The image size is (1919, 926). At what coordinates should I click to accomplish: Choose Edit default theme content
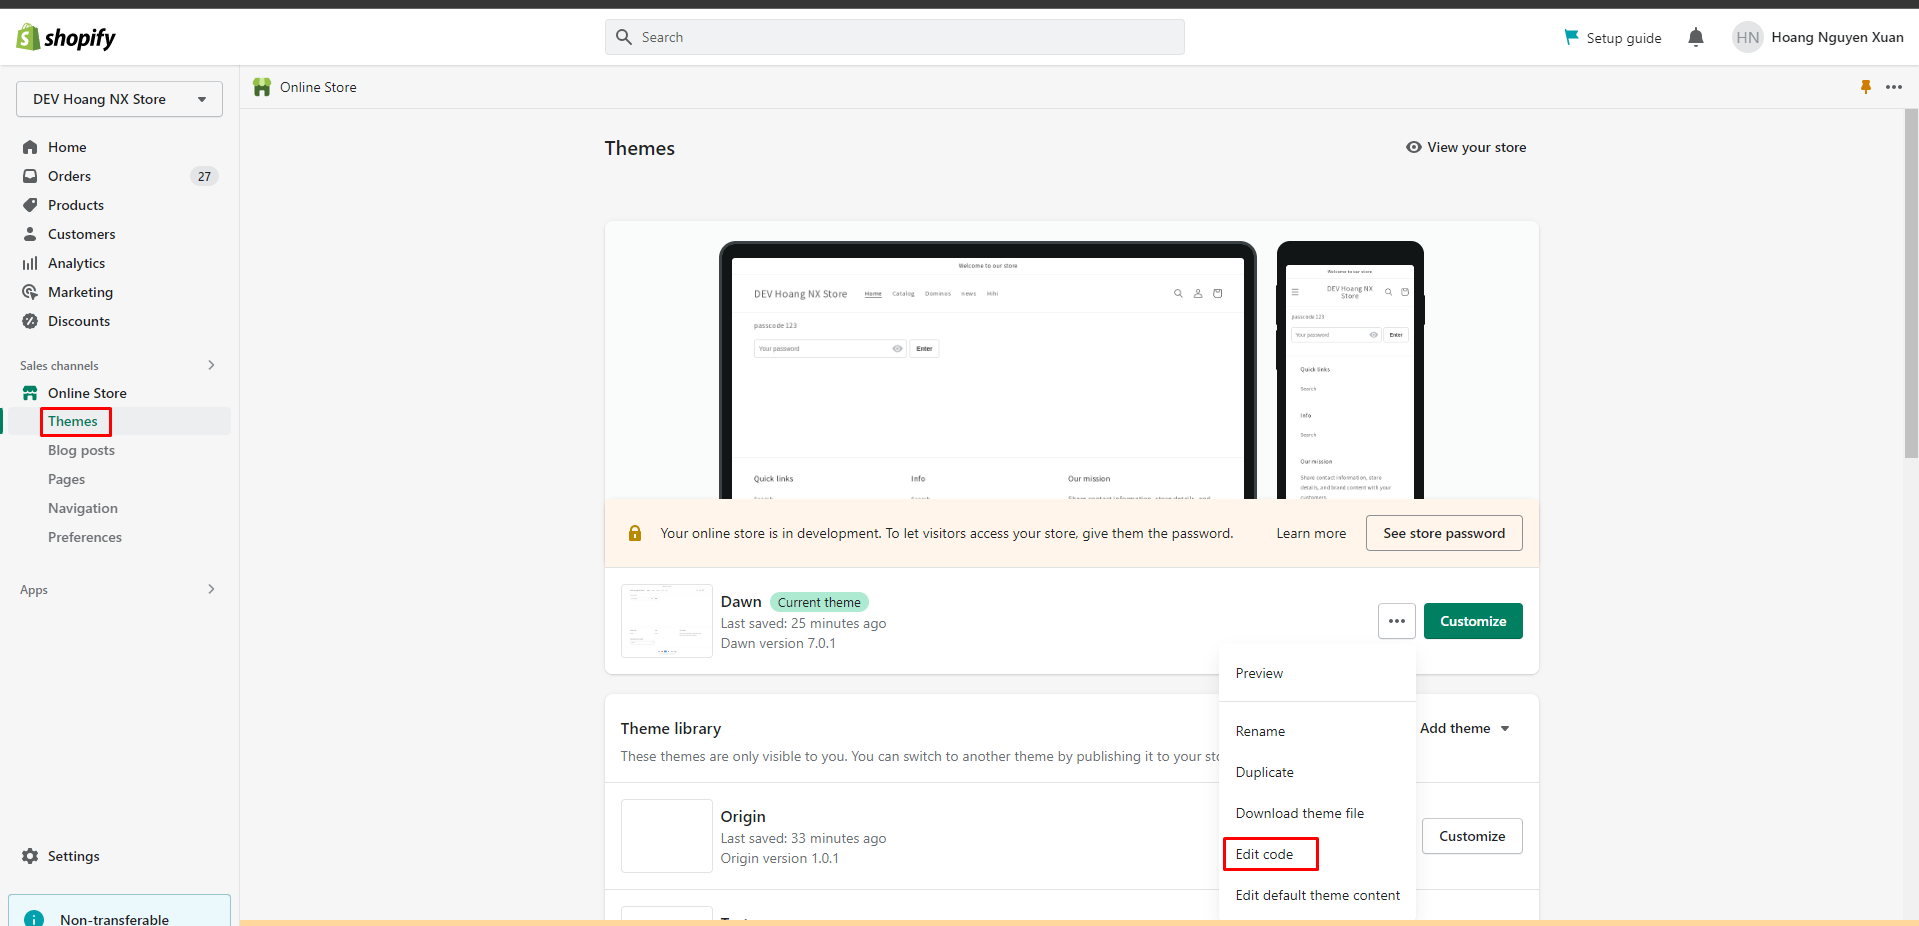(1317, 895)
